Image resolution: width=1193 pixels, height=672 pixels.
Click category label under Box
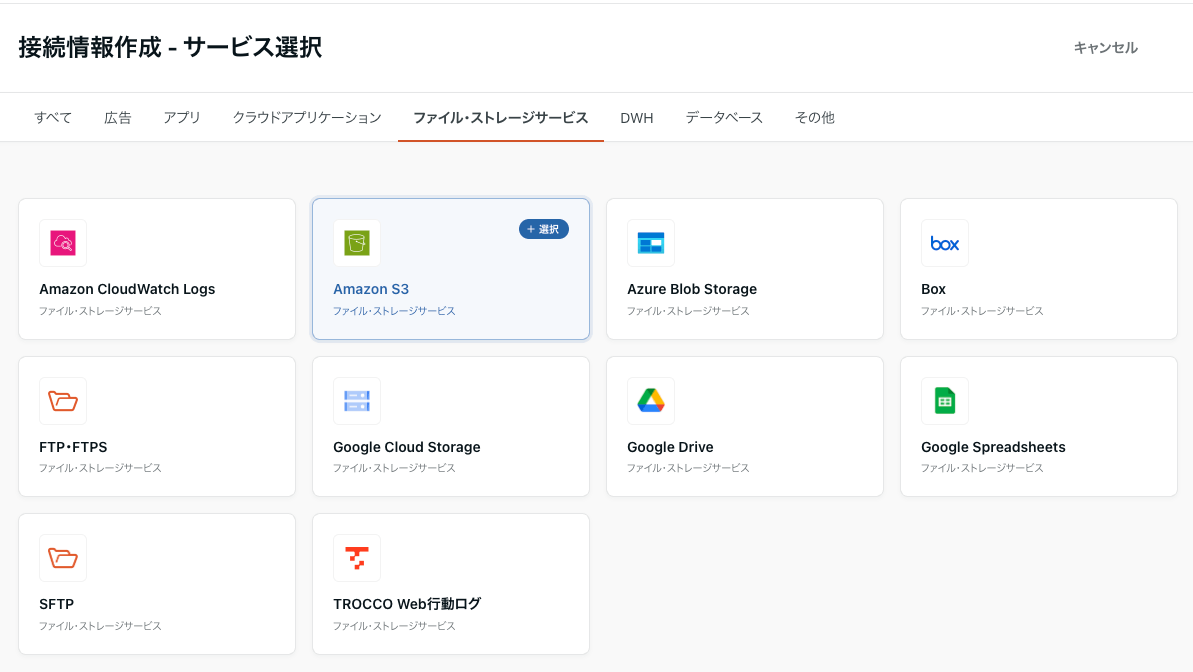pos(982,311)
